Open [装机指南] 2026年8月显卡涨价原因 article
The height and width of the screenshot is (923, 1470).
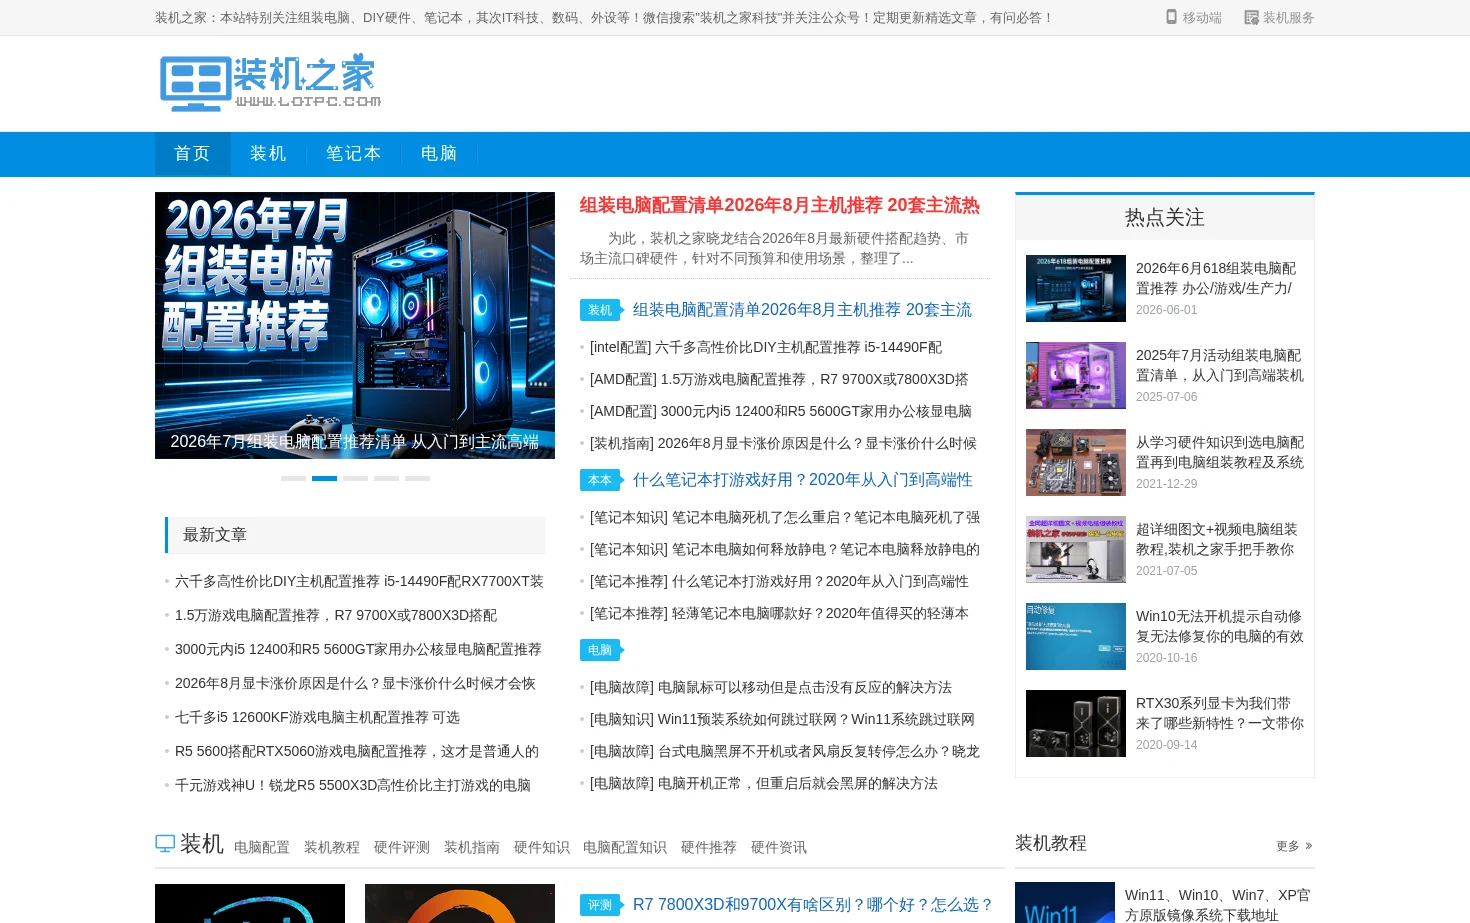coord(783,443)
